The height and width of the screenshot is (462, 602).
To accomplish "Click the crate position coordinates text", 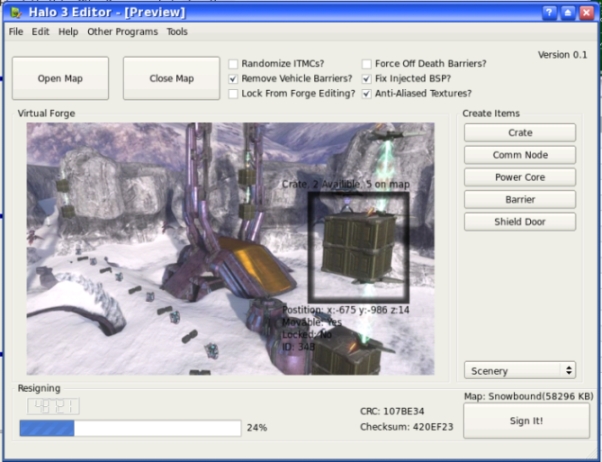I will tap(346, 310).
